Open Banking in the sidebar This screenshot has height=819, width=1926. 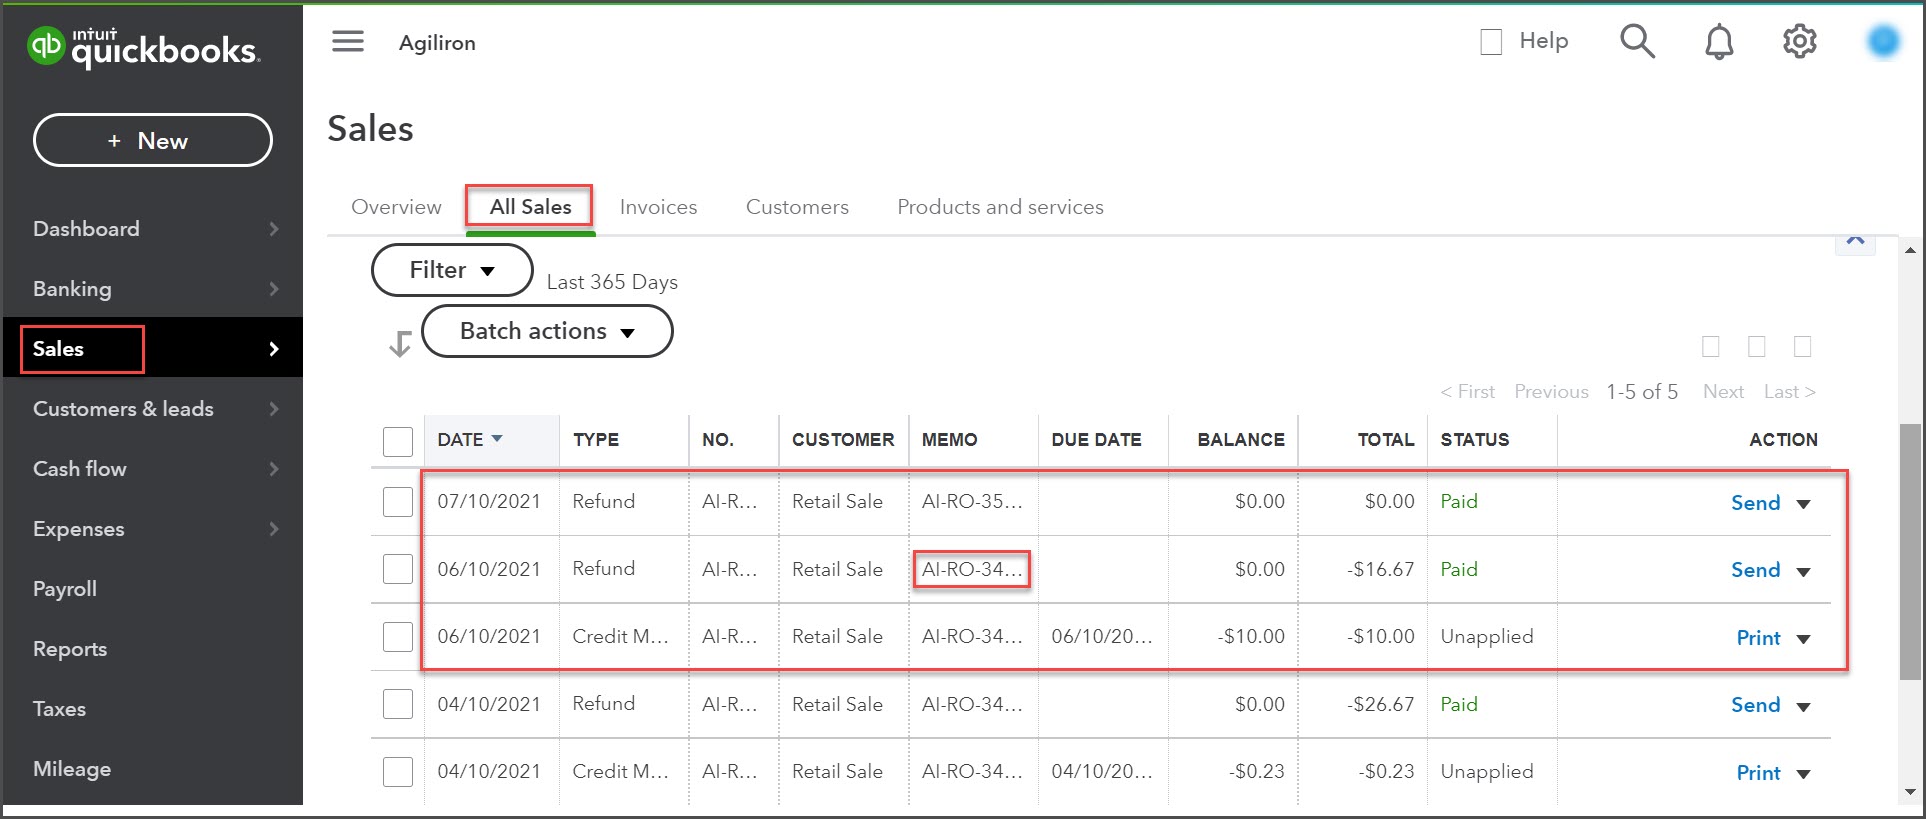[72, 289]
